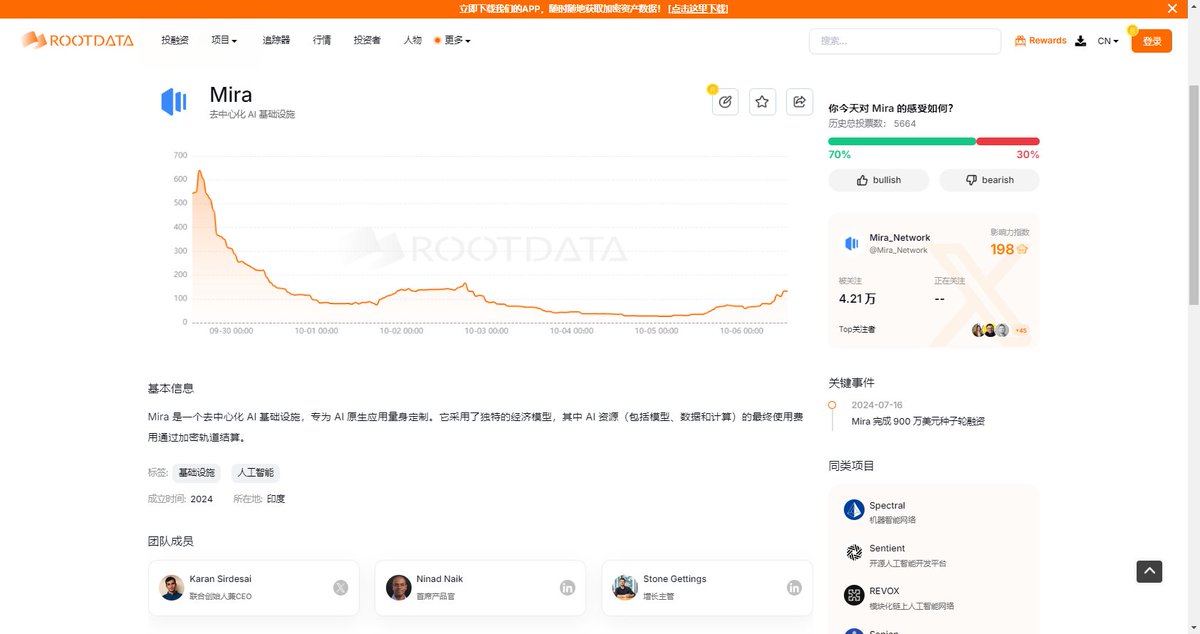Click the influence index value 198
The image size is (1200, 634).
pos(1002,249)
